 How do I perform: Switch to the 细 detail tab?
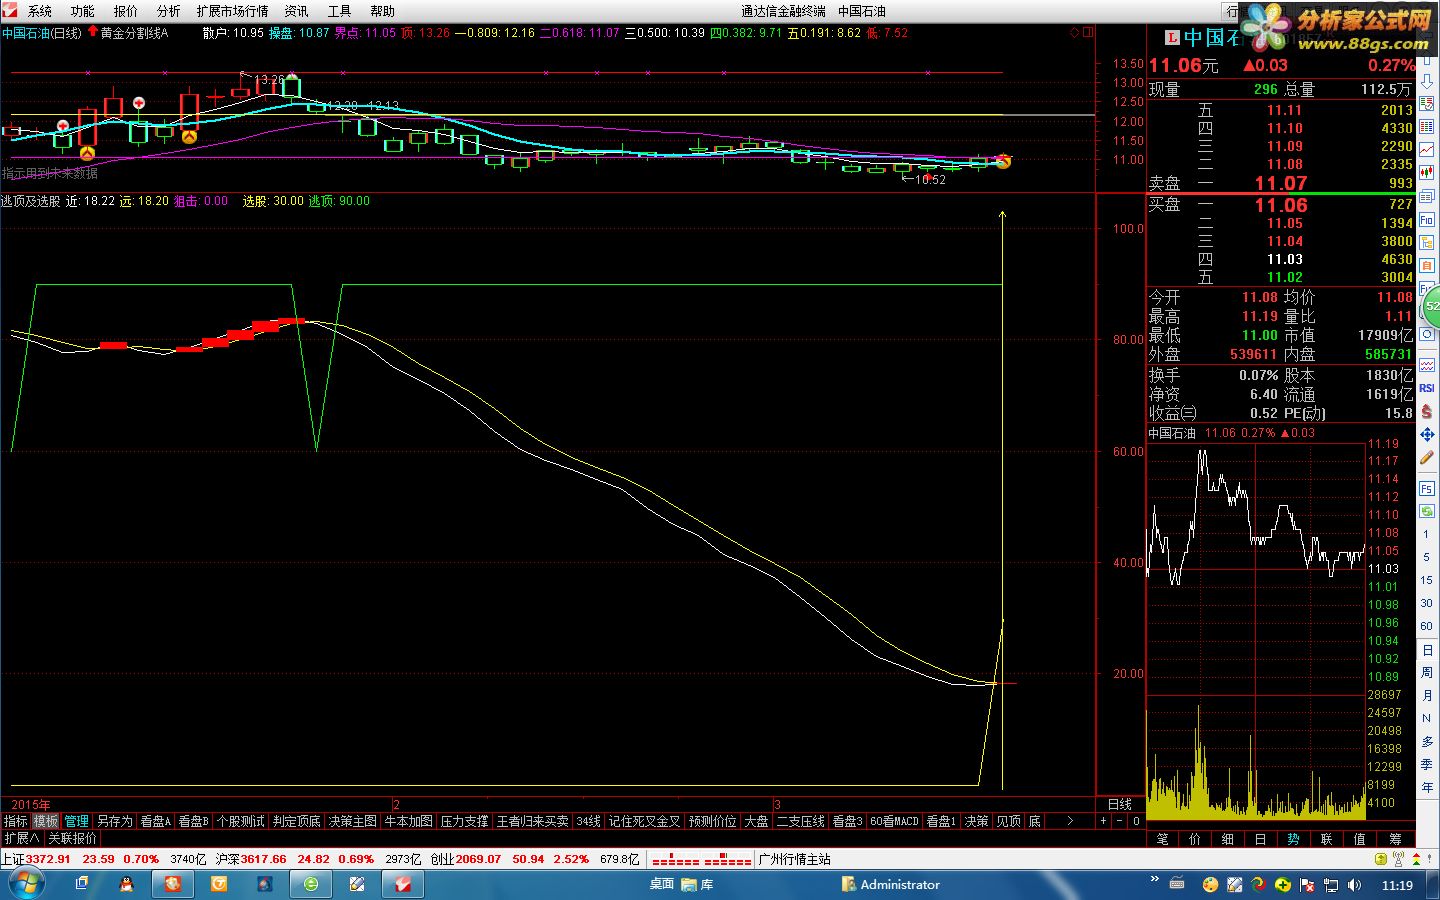point(1228,839)
